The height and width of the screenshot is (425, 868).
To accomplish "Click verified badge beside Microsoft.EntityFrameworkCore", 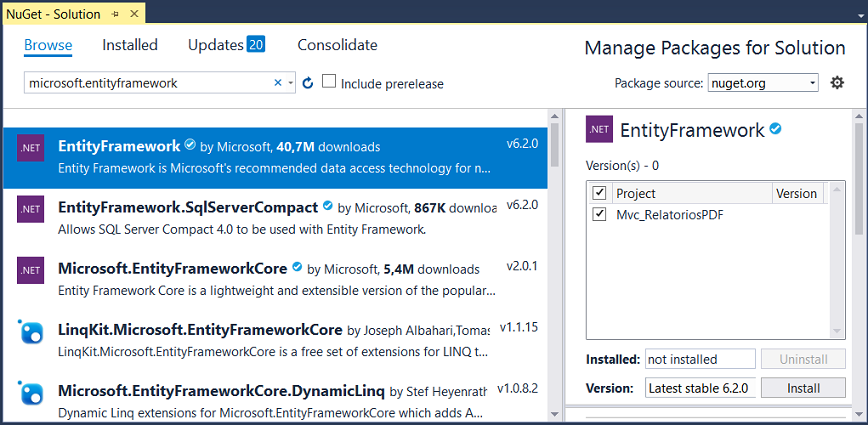I will click(x=297, y=268).
